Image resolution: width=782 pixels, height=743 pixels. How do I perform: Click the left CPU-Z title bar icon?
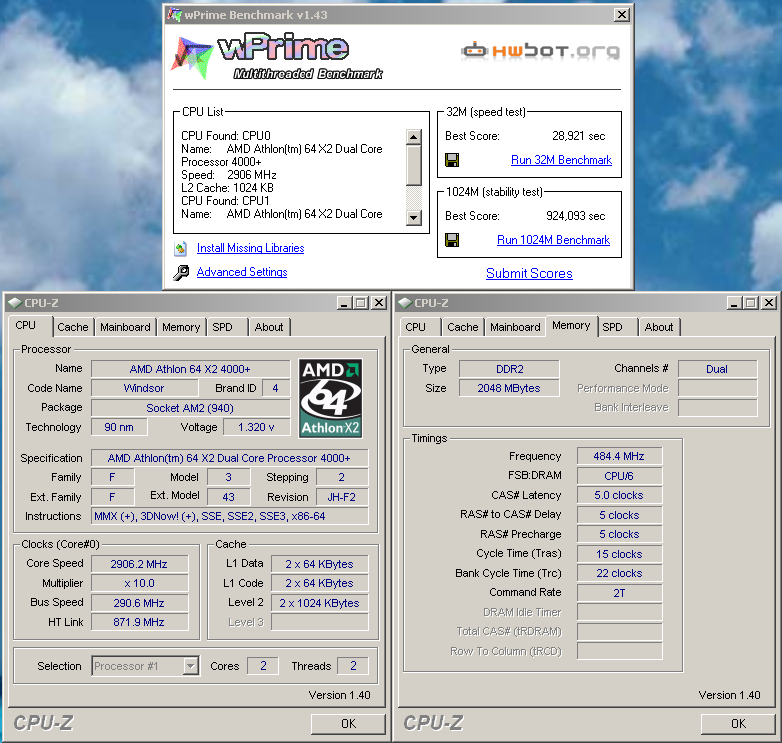click(x=15, y=303)
